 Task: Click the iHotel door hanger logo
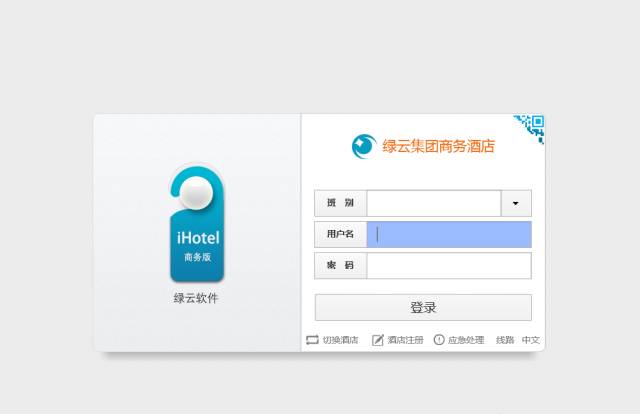click(x=197, y=223)
